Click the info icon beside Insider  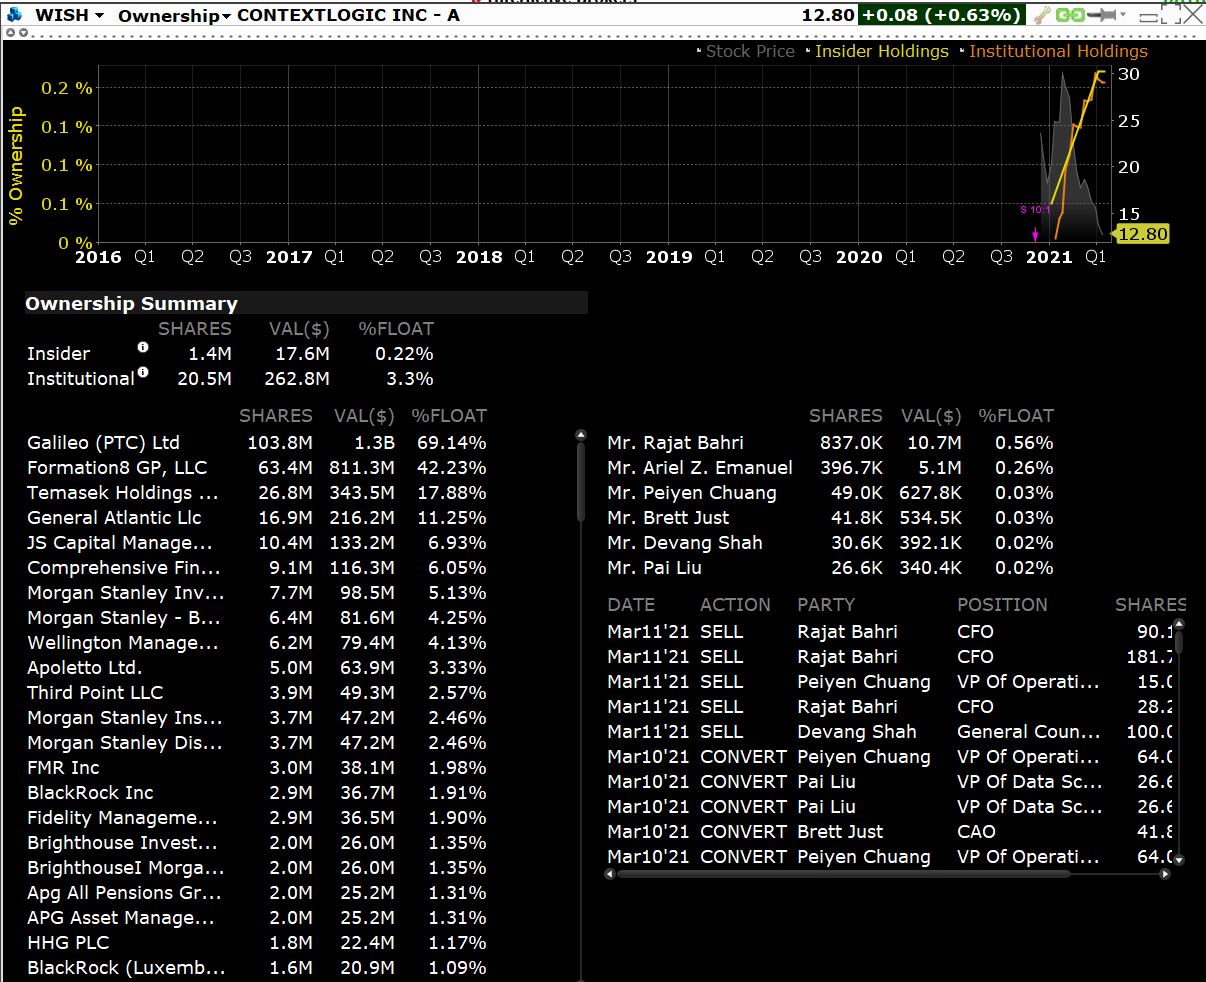point(142,347)
